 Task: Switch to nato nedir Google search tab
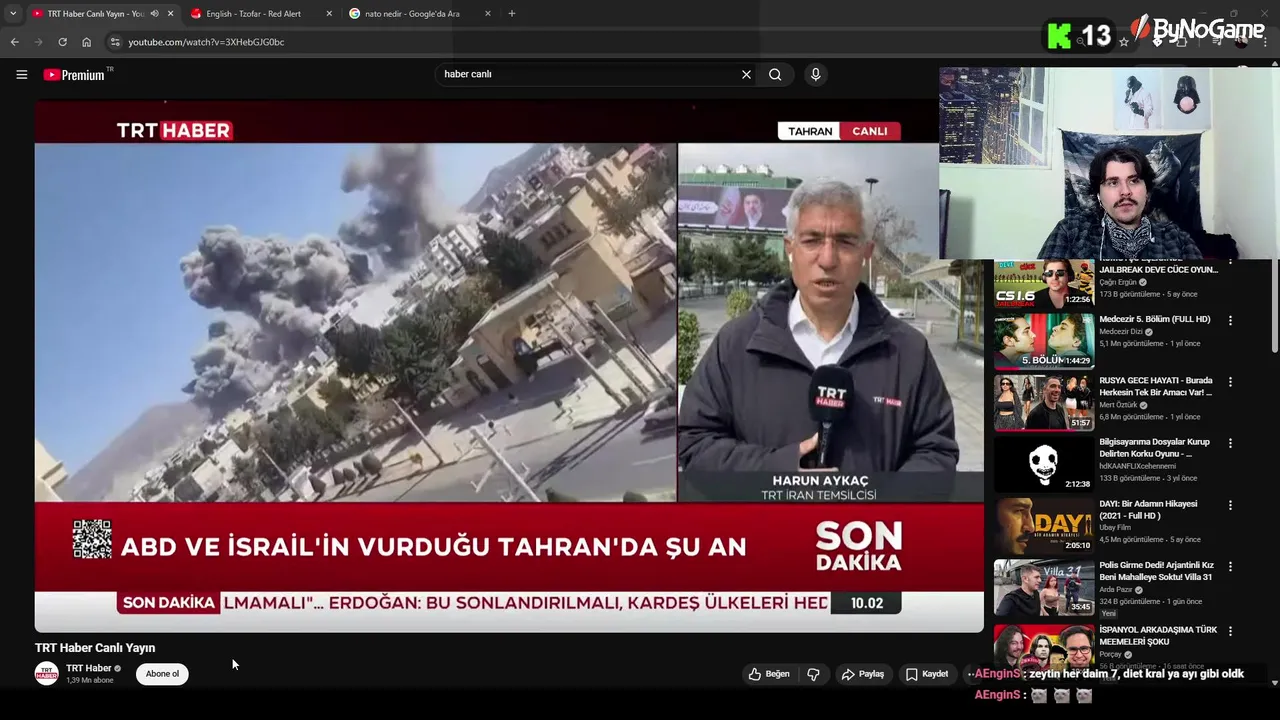tap(421, 14)
